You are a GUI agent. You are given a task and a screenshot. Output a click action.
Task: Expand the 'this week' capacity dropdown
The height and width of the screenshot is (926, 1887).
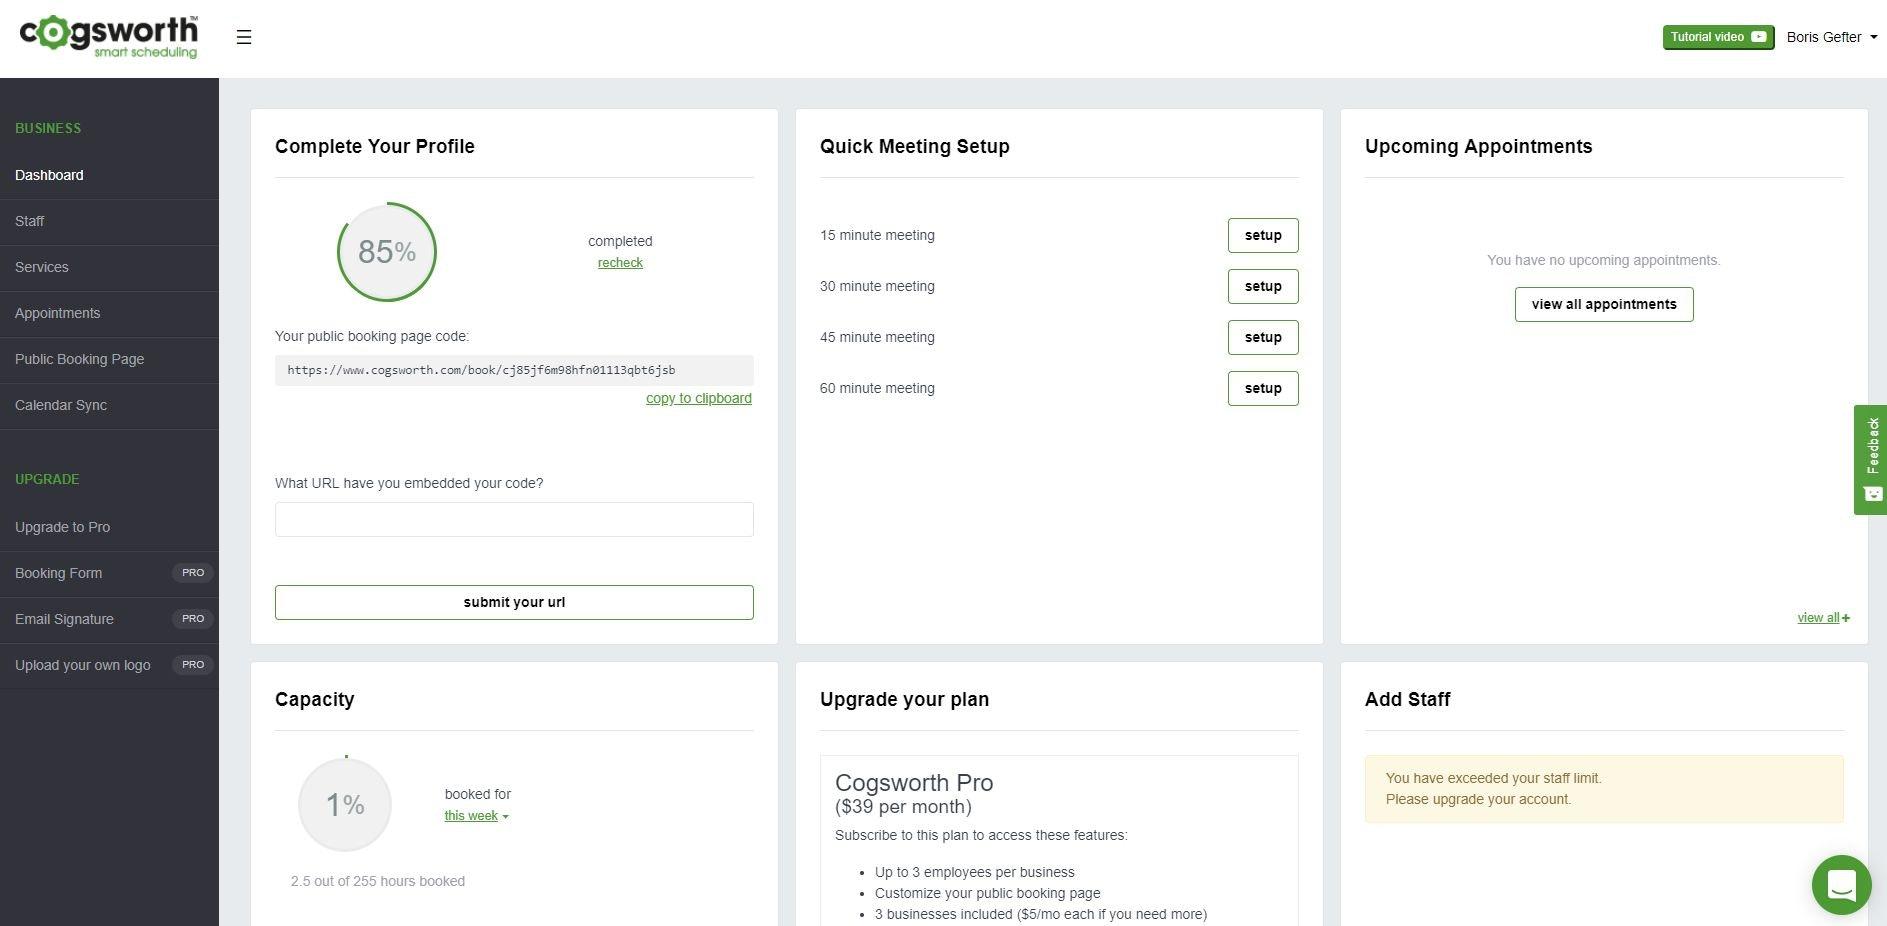pyautogui.click(x=476, y=816)
